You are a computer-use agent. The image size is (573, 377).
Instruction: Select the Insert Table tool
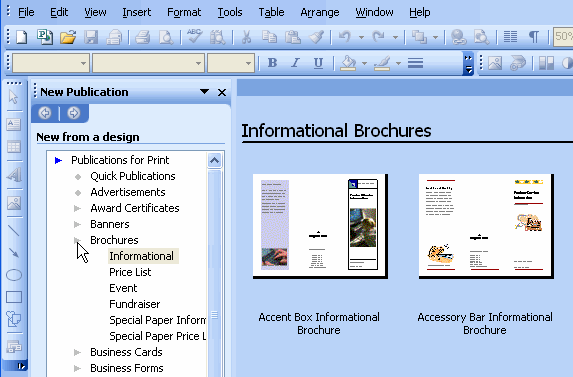coord(14,147)
